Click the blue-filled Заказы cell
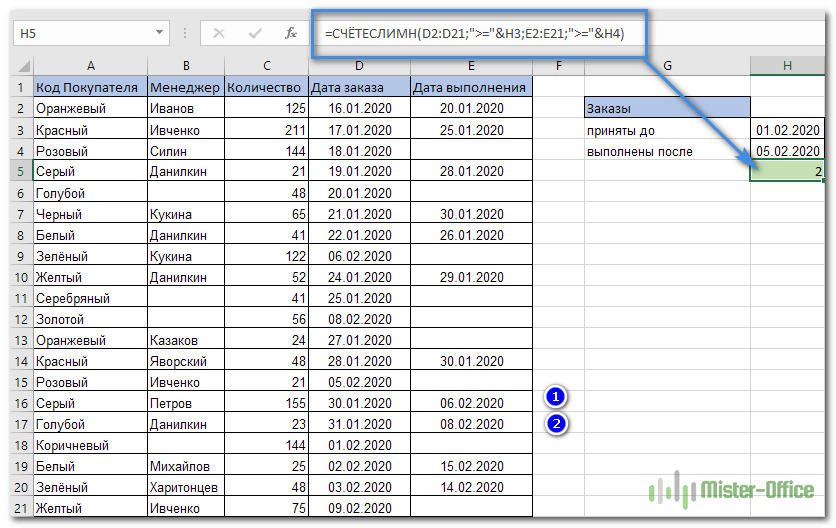836x528 pixels. pyautogui.click(x=666, y=108)
